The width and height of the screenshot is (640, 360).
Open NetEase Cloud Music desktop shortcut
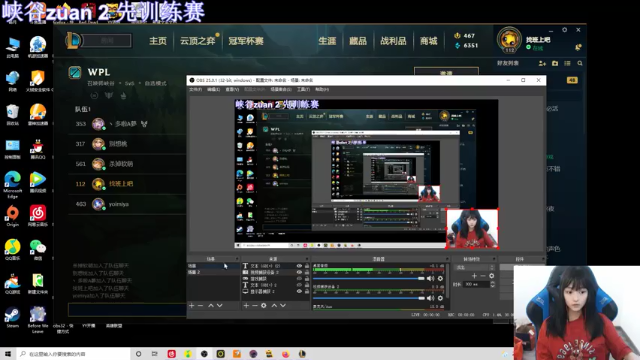coord(38,216)
